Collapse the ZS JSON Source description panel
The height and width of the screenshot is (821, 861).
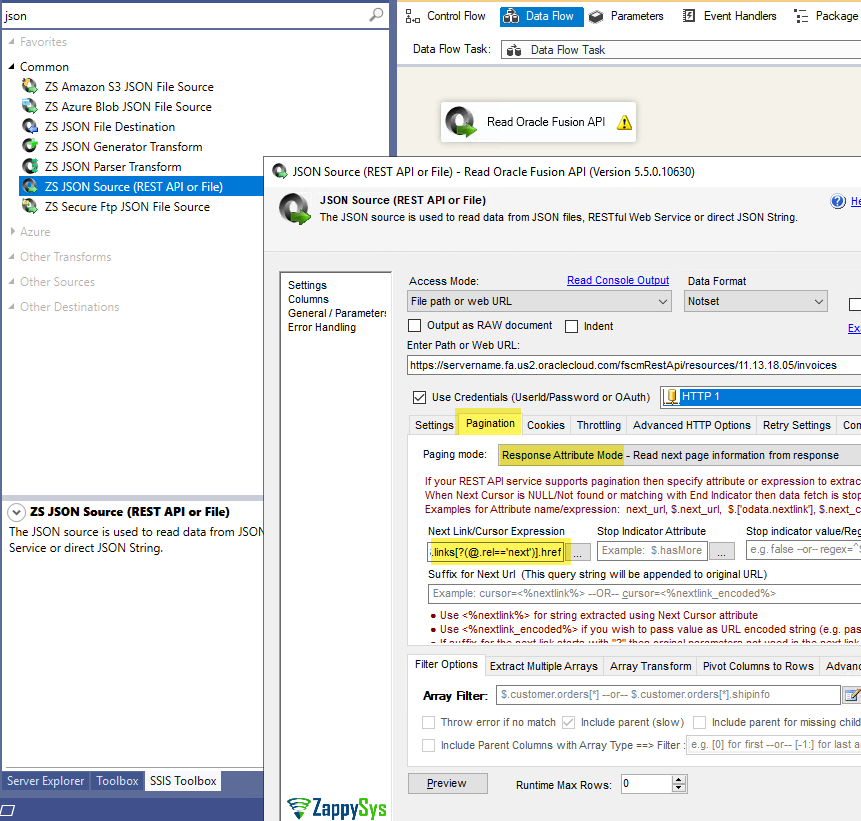[x=16, y=512]
